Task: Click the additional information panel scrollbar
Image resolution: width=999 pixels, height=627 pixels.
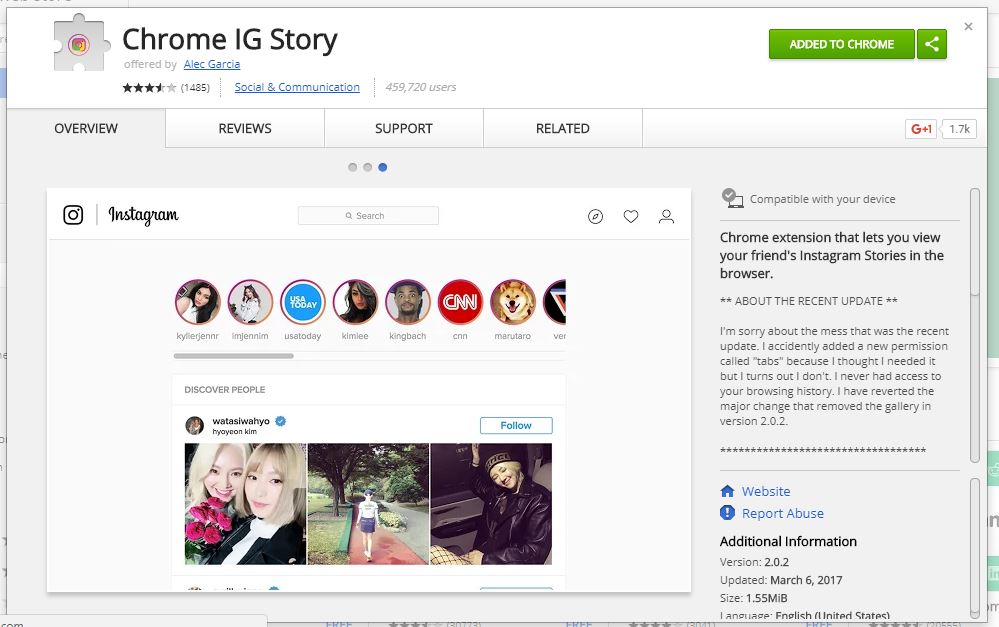Action: pos(974,548)
